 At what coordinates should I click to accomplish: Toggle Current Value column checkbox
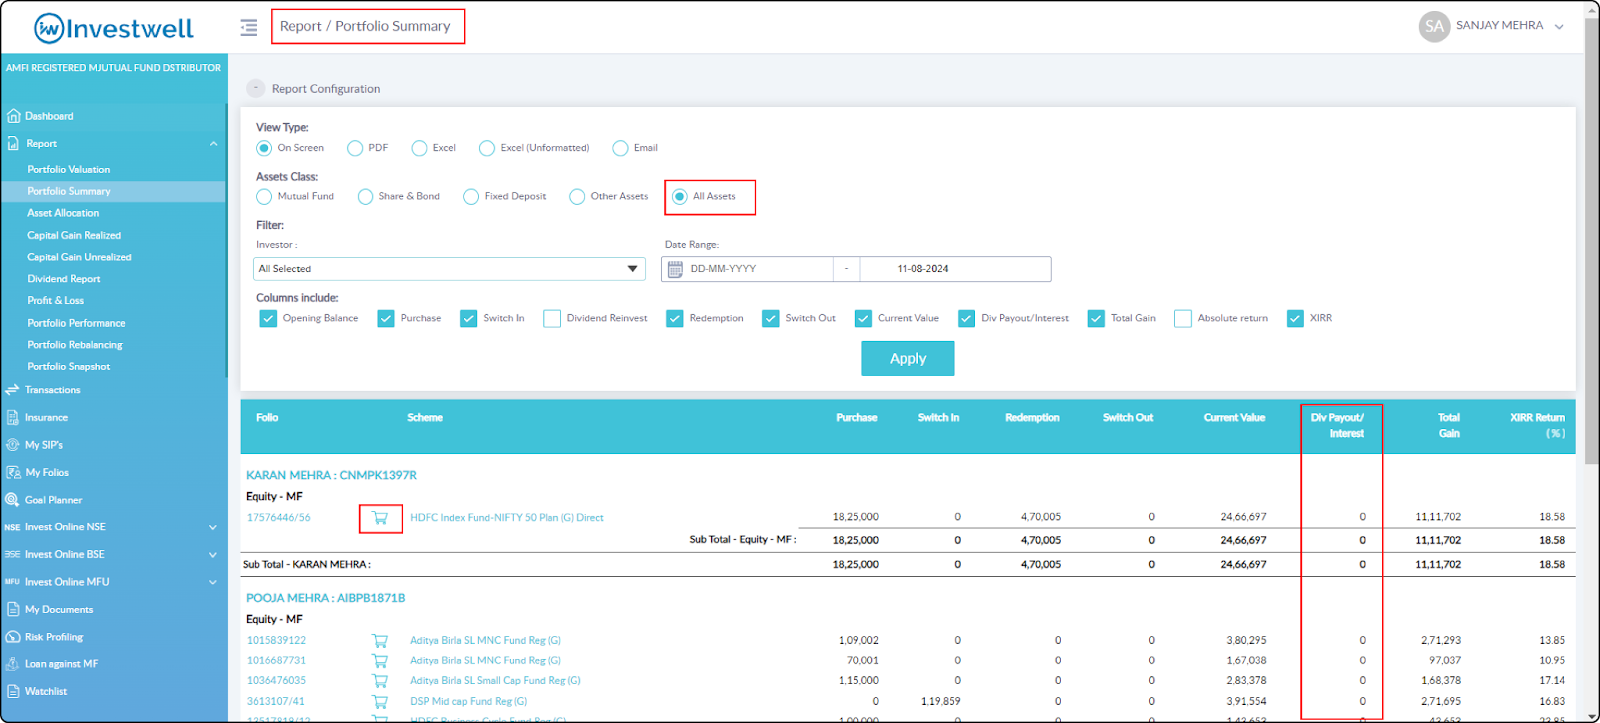(864, 318)
